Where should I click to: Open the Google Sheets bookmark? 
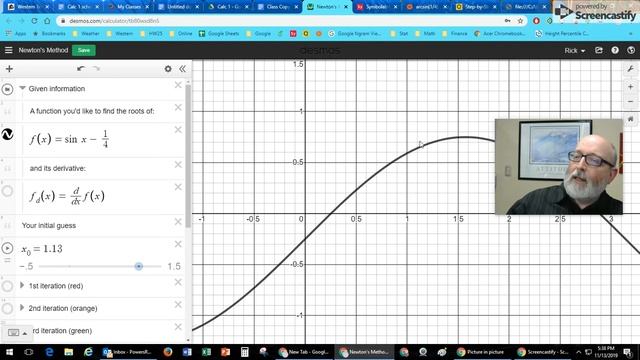click(x=219, y=33)
